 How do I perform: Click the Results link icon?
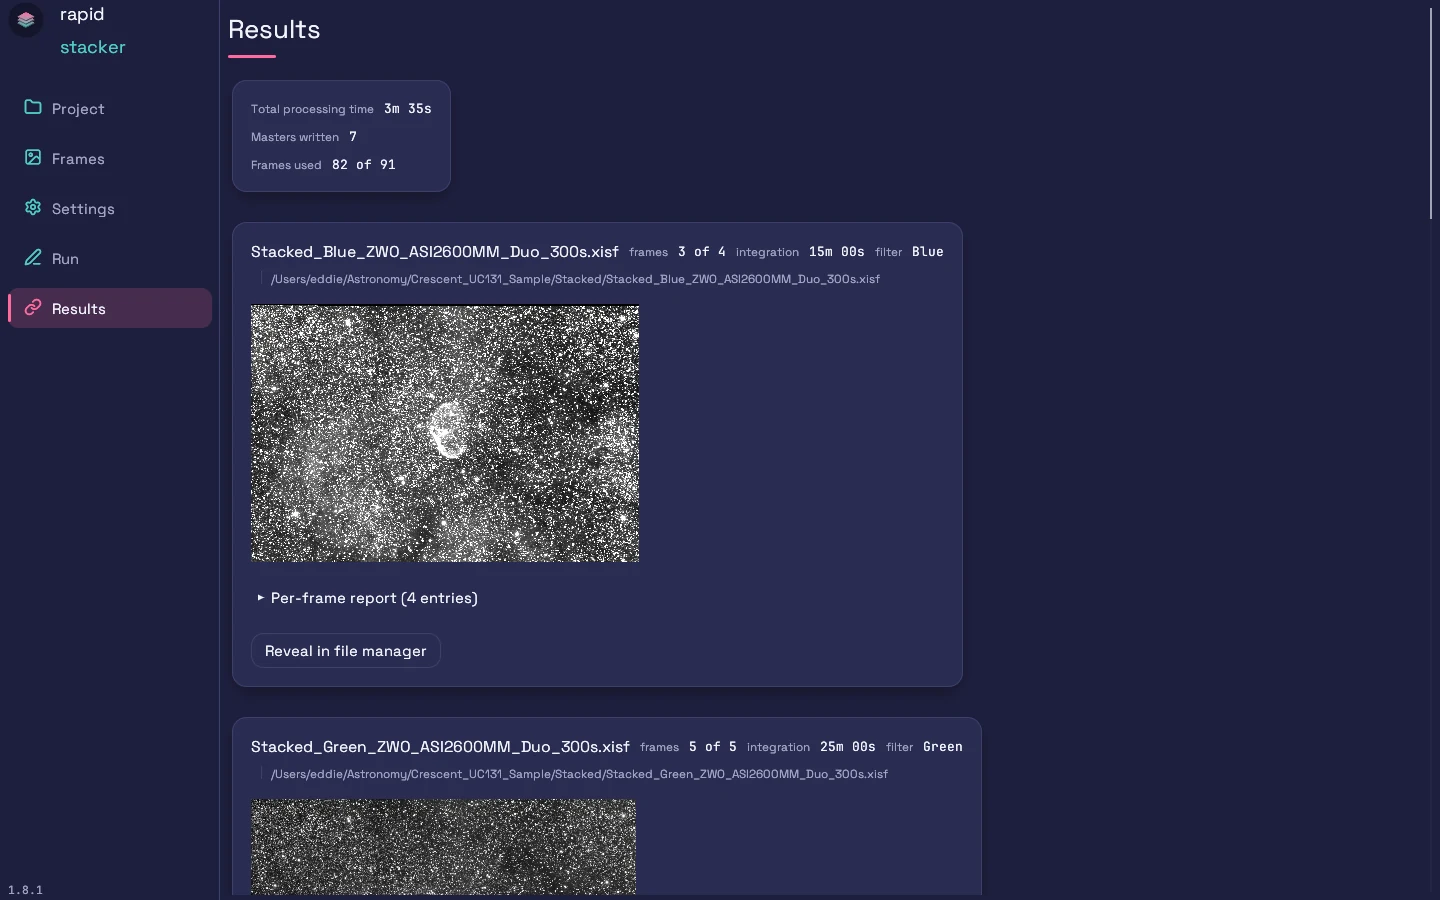tap(33, 307)
